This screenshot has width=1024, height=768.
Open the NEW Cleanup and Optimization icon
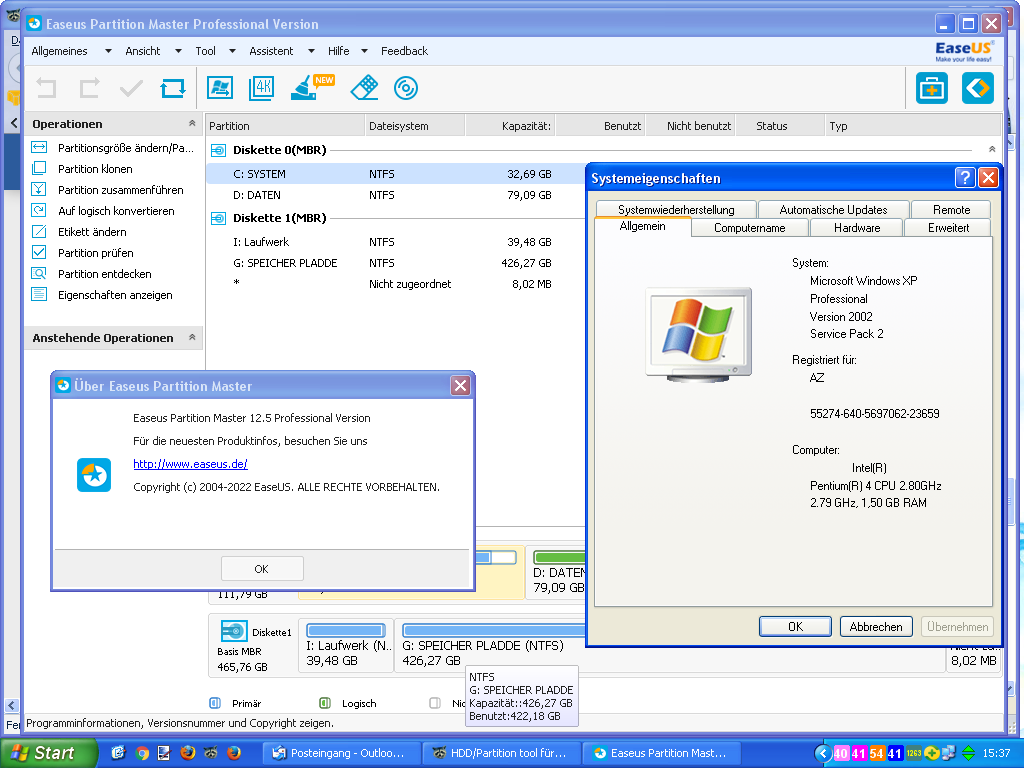312,88
